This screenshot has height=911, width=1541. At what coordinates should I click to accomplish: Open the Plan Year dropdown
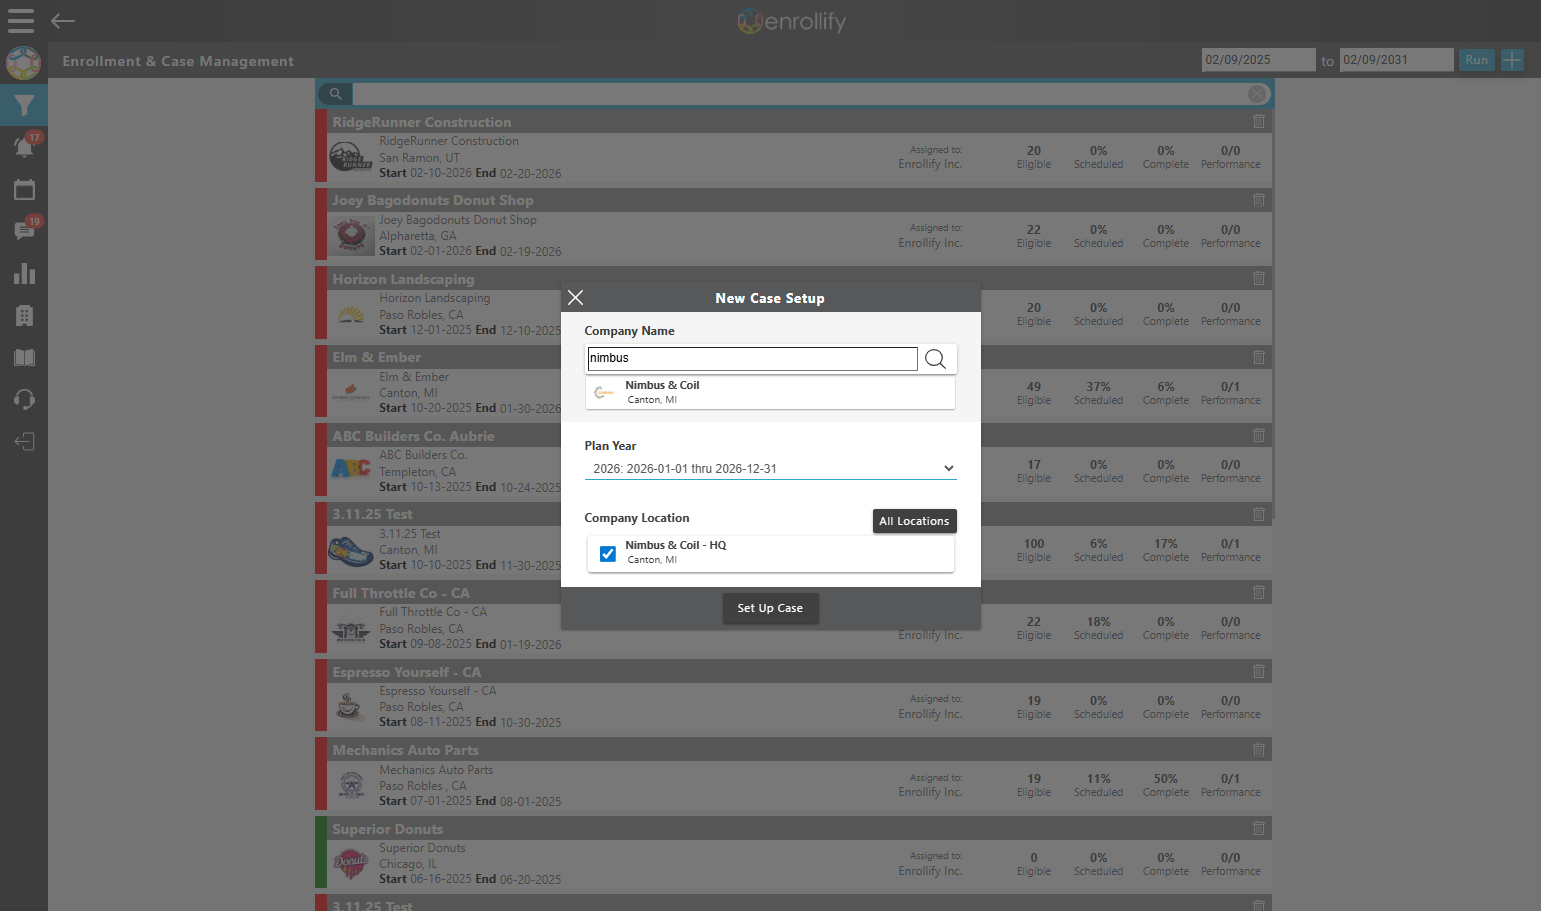[770, 468]
